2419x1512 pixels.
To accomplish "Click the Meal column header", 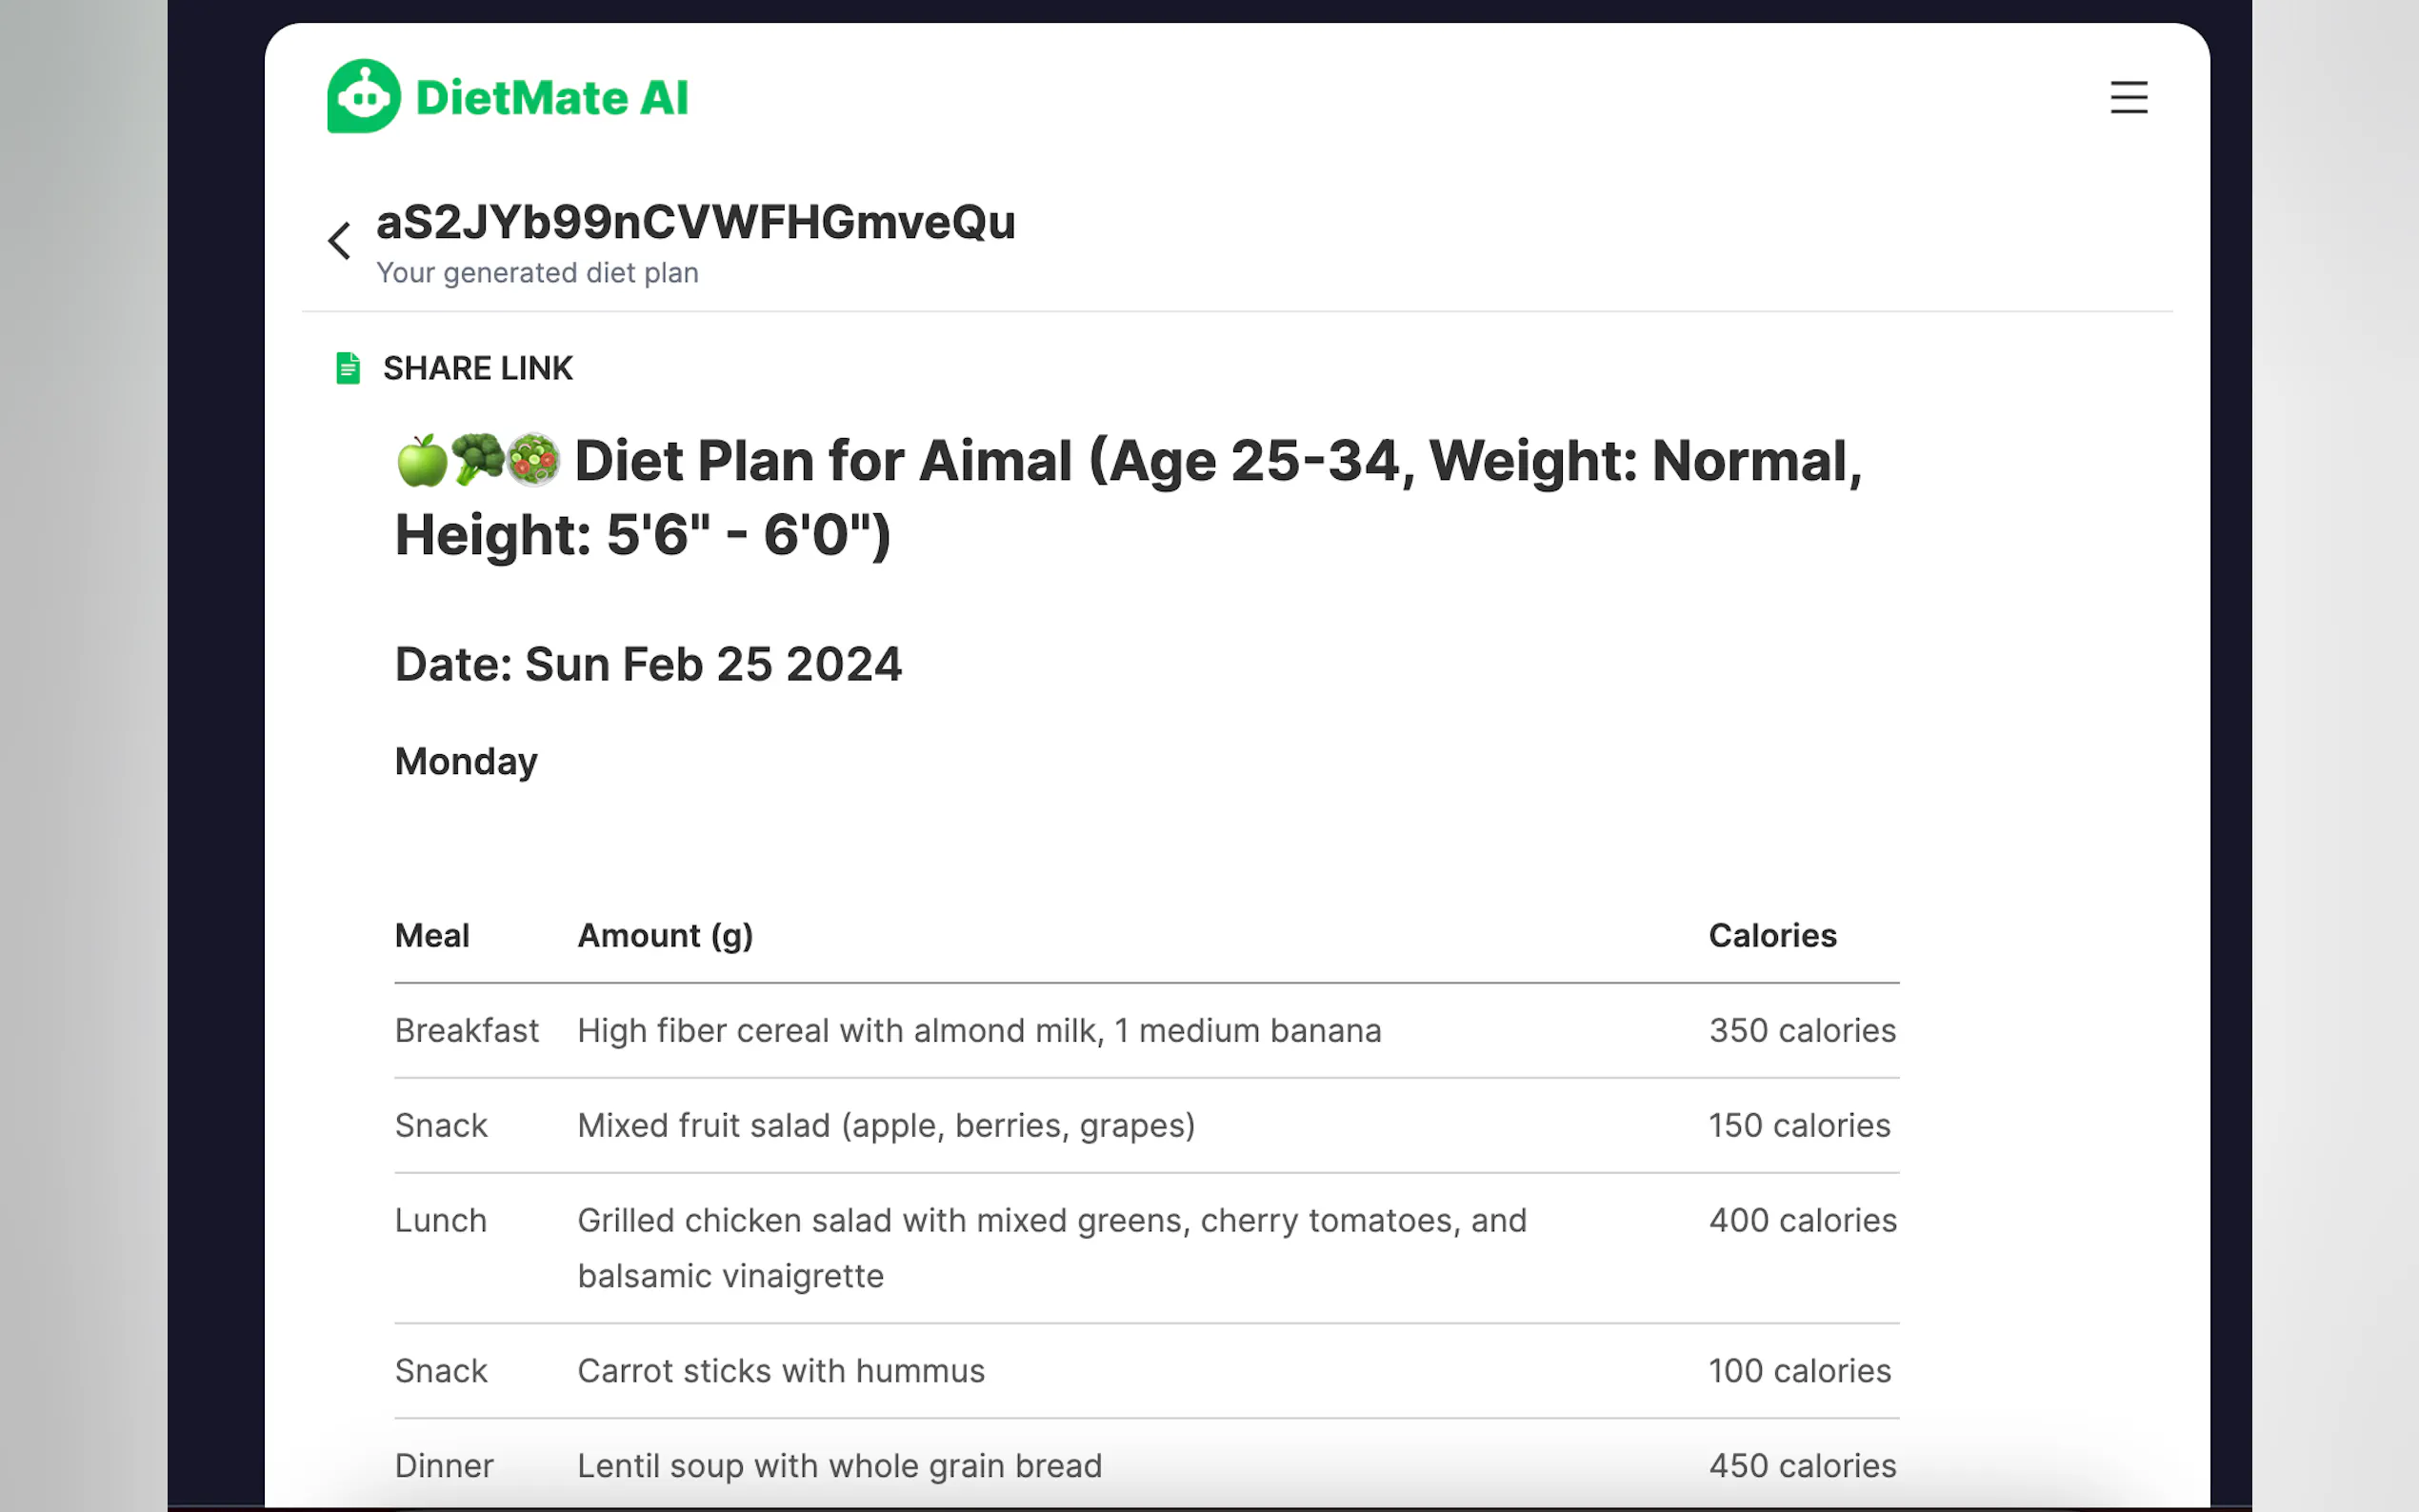I will (431, 935).
